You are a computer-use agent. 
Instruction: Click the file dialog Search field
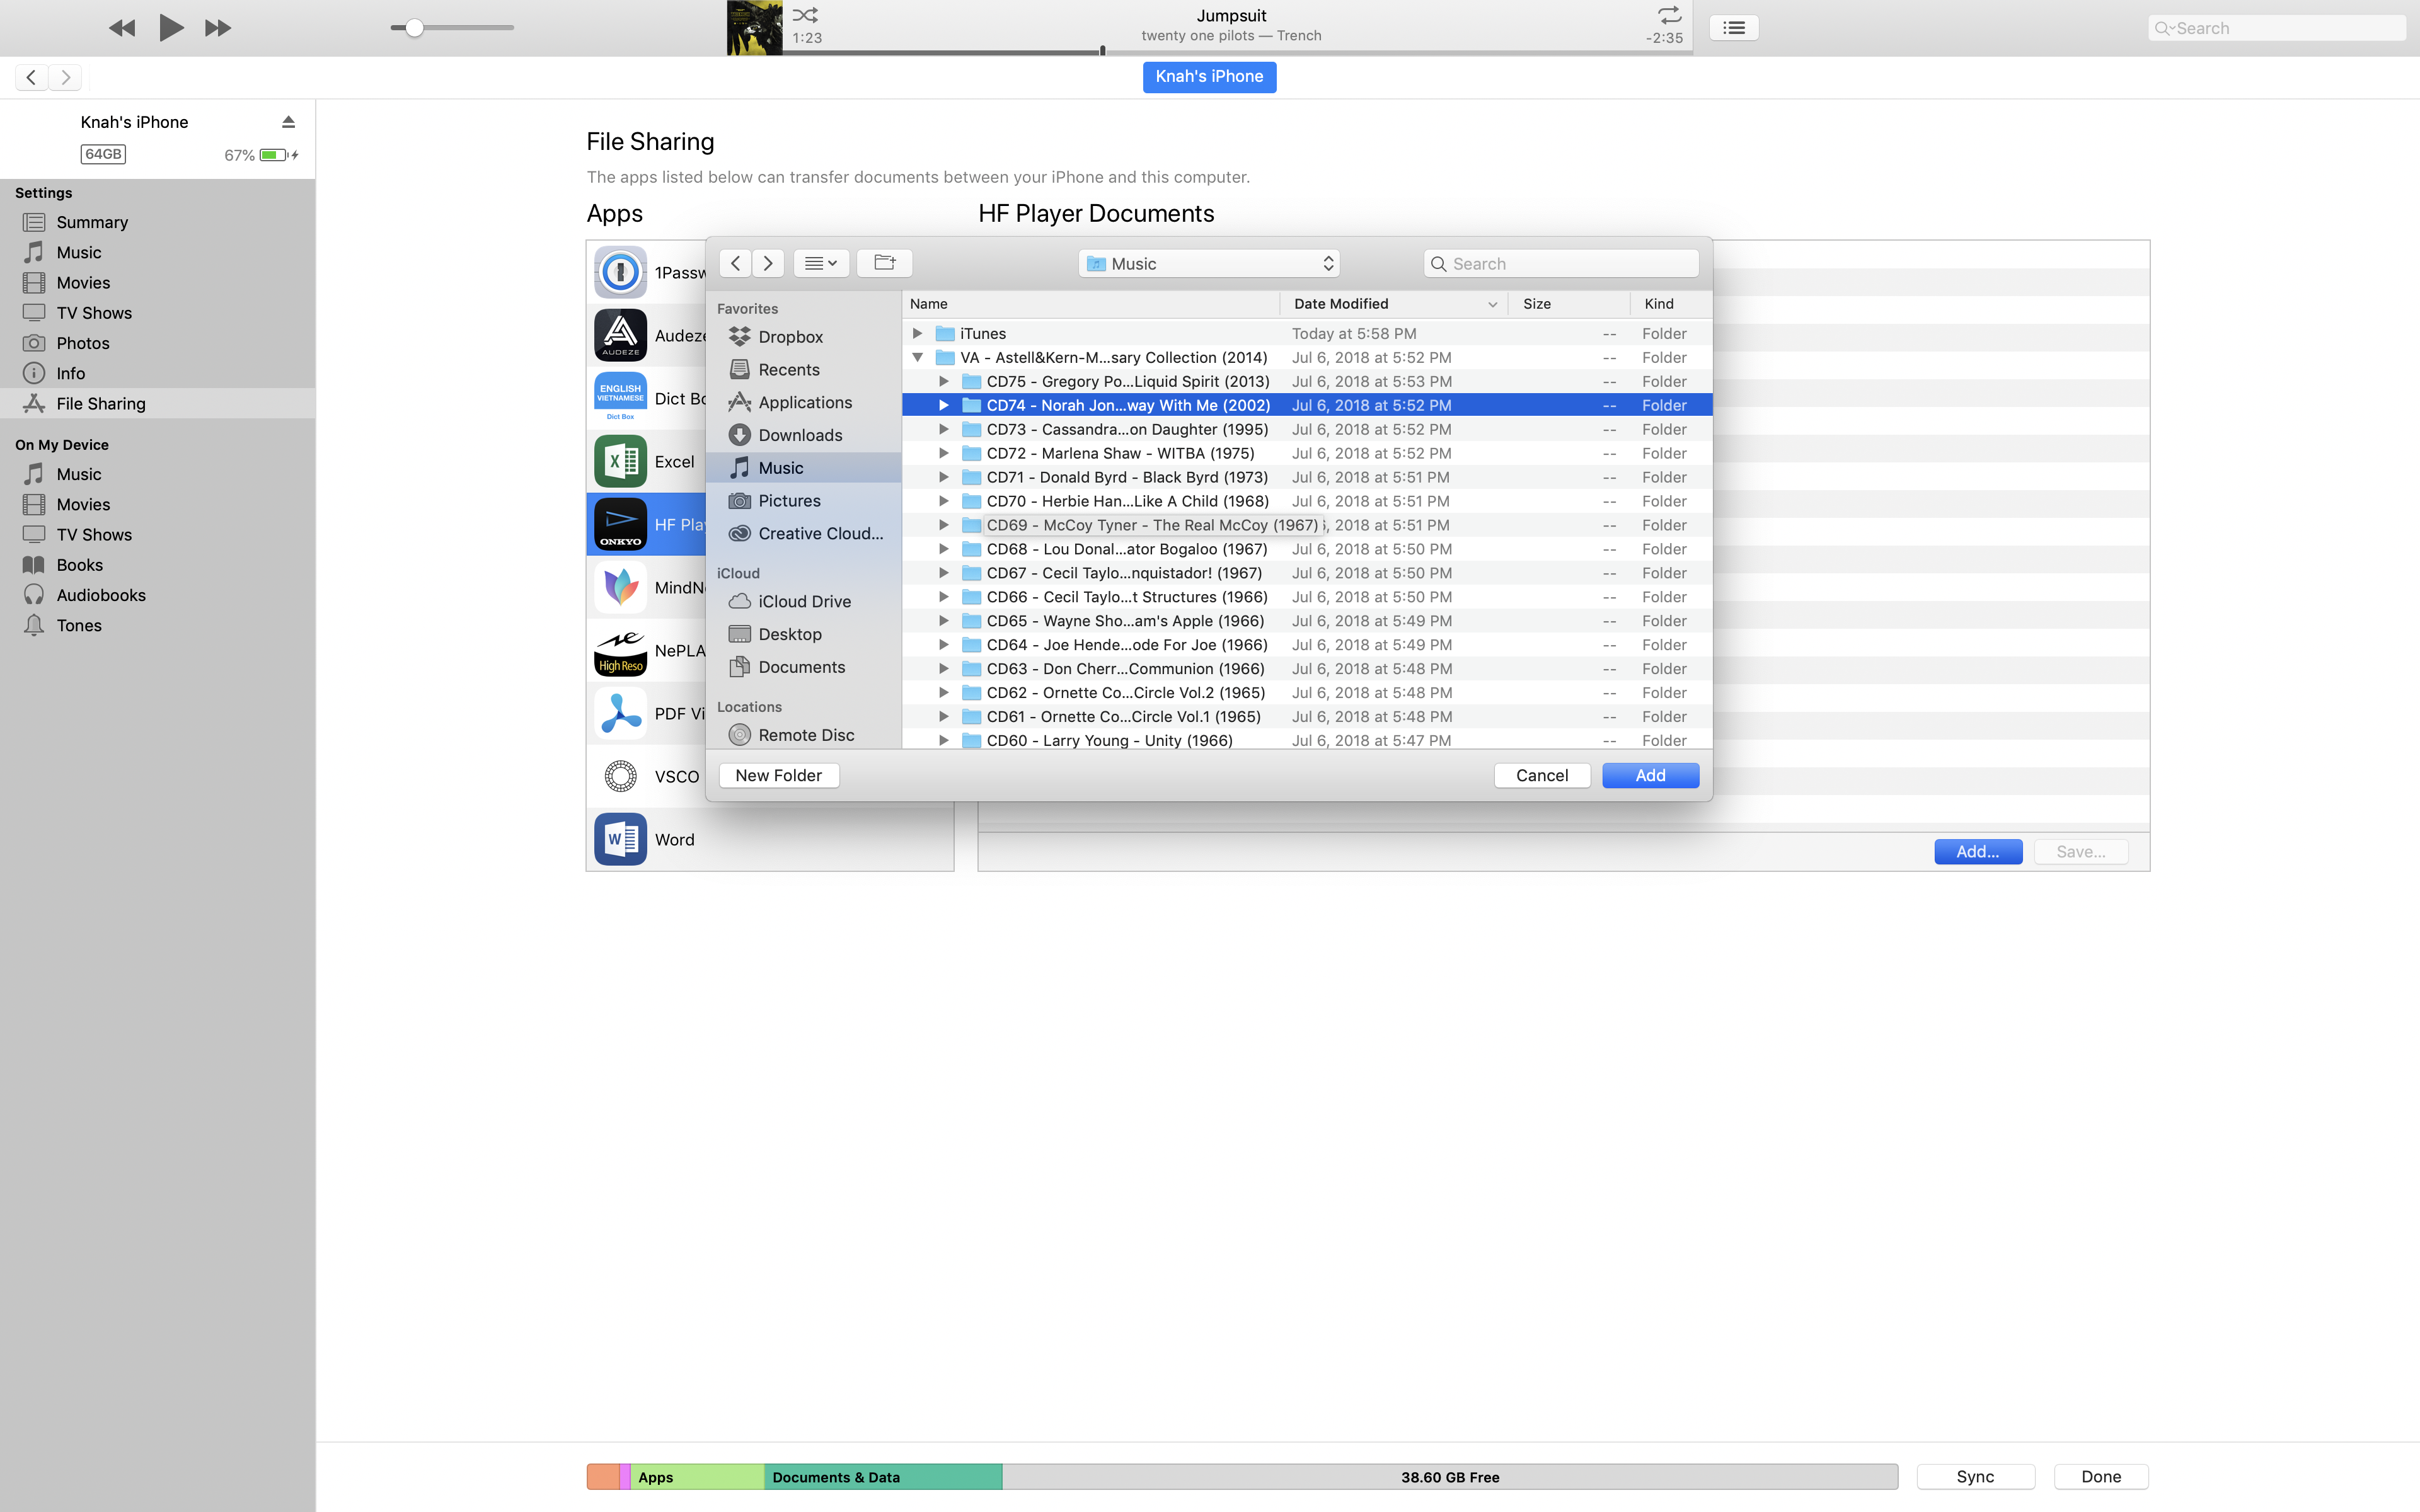1560,263
